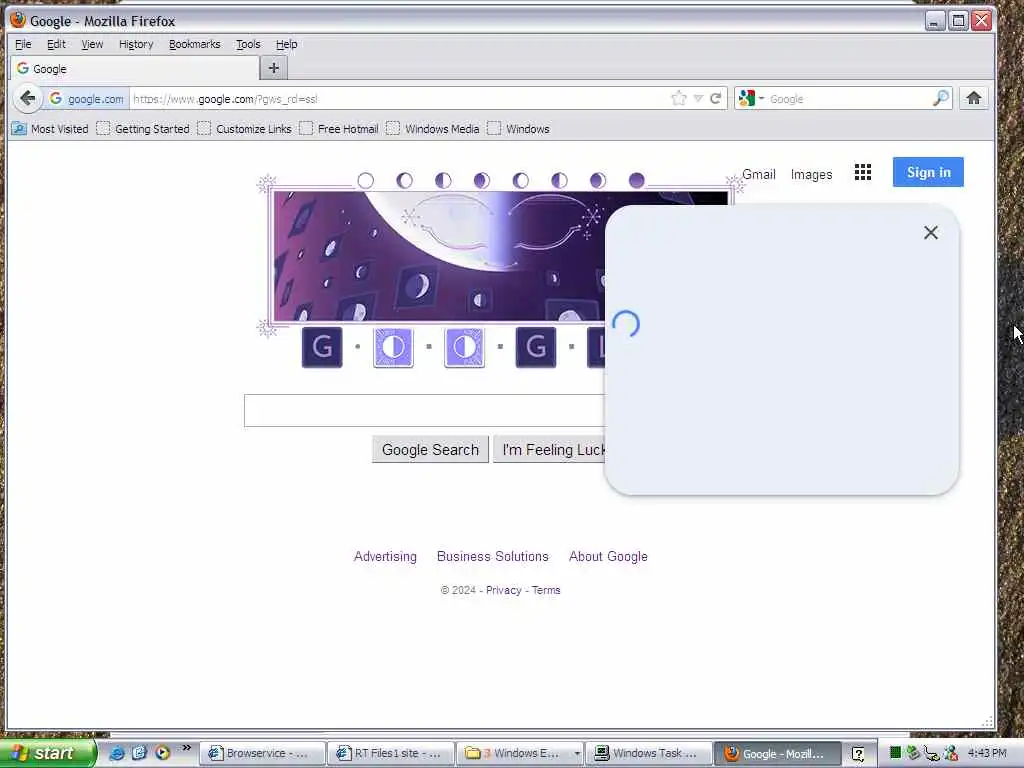This screenshot has width=1024, height=768.
Task: Open the location bar history dropdown arrow
Action: pyautogui.click(x=698, y=99)
